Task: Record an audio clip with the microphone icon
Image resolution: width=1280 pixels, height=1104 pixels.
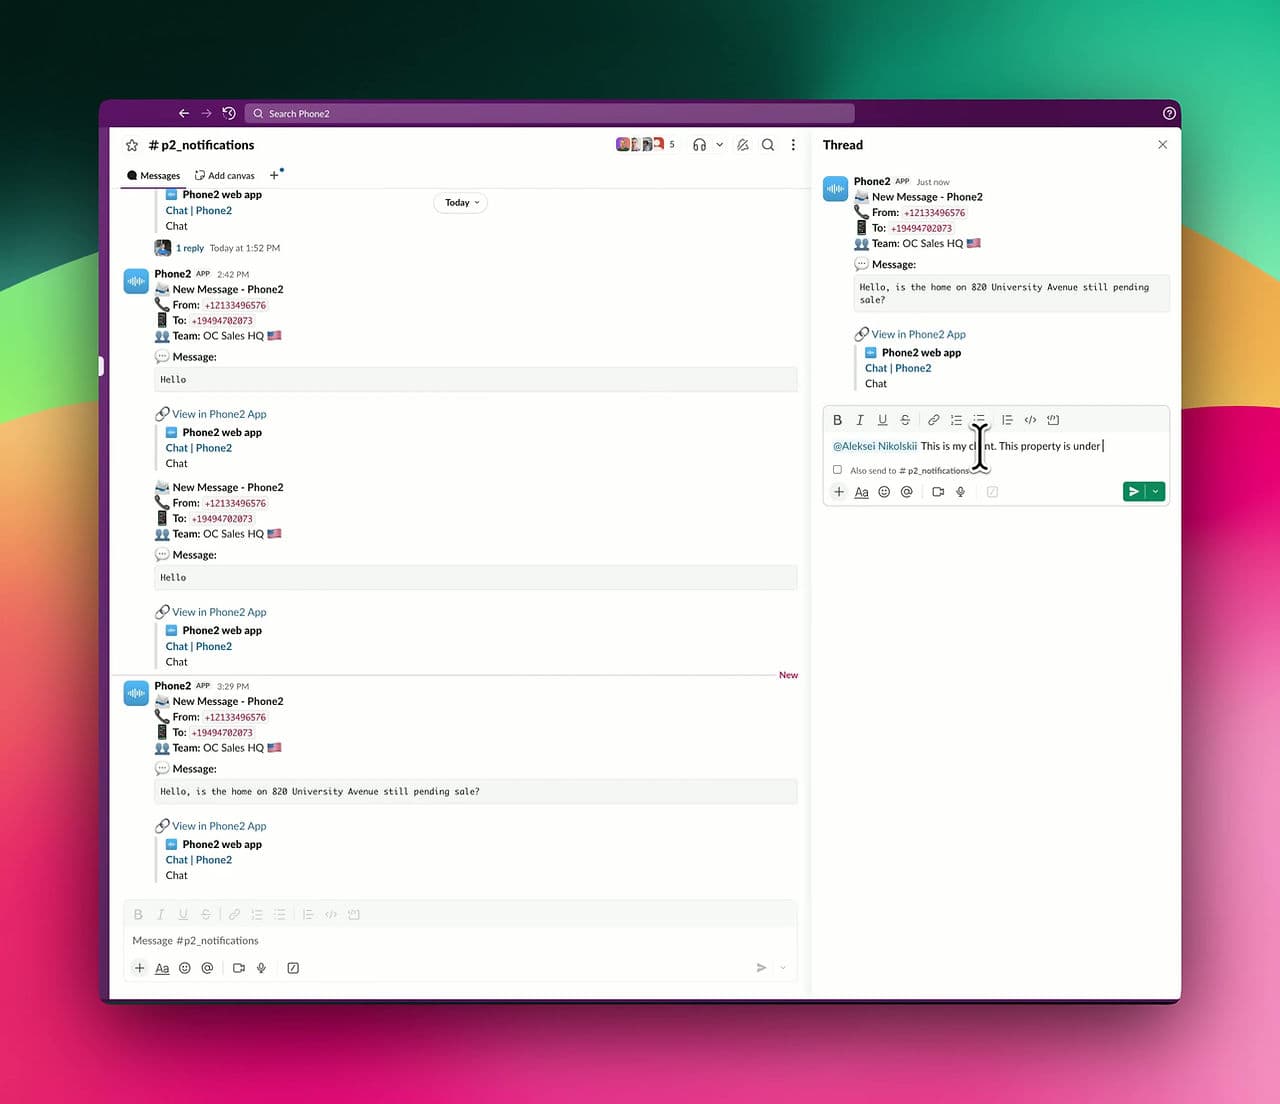Action: point(960,491)
